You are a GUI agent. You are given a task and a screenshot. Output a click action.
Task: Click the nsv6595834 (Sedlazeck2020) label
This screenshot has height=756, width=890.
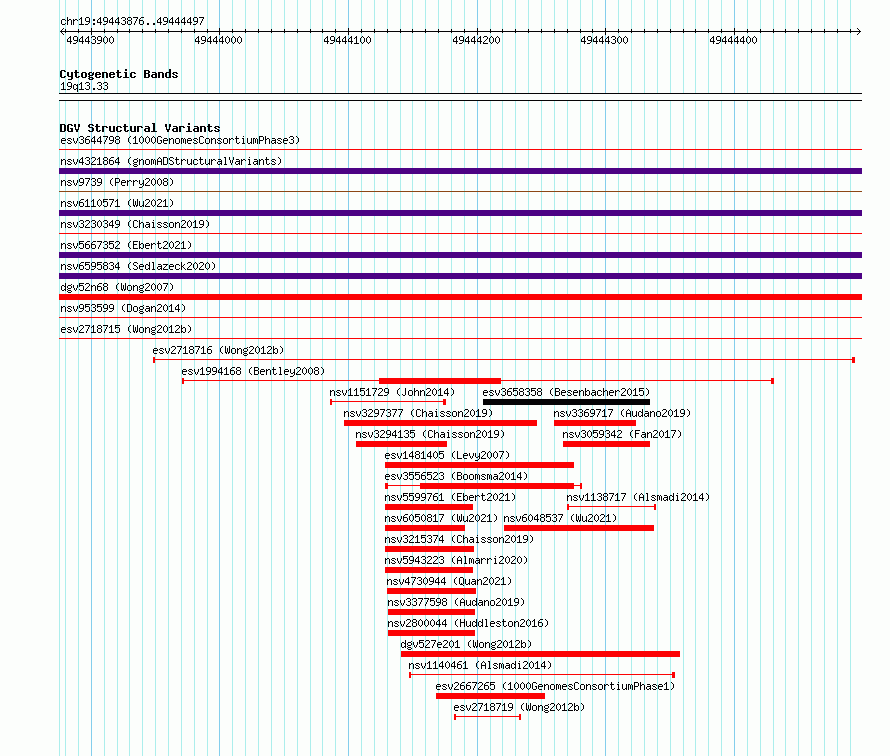pyautogui.click(x=138, y=266)
